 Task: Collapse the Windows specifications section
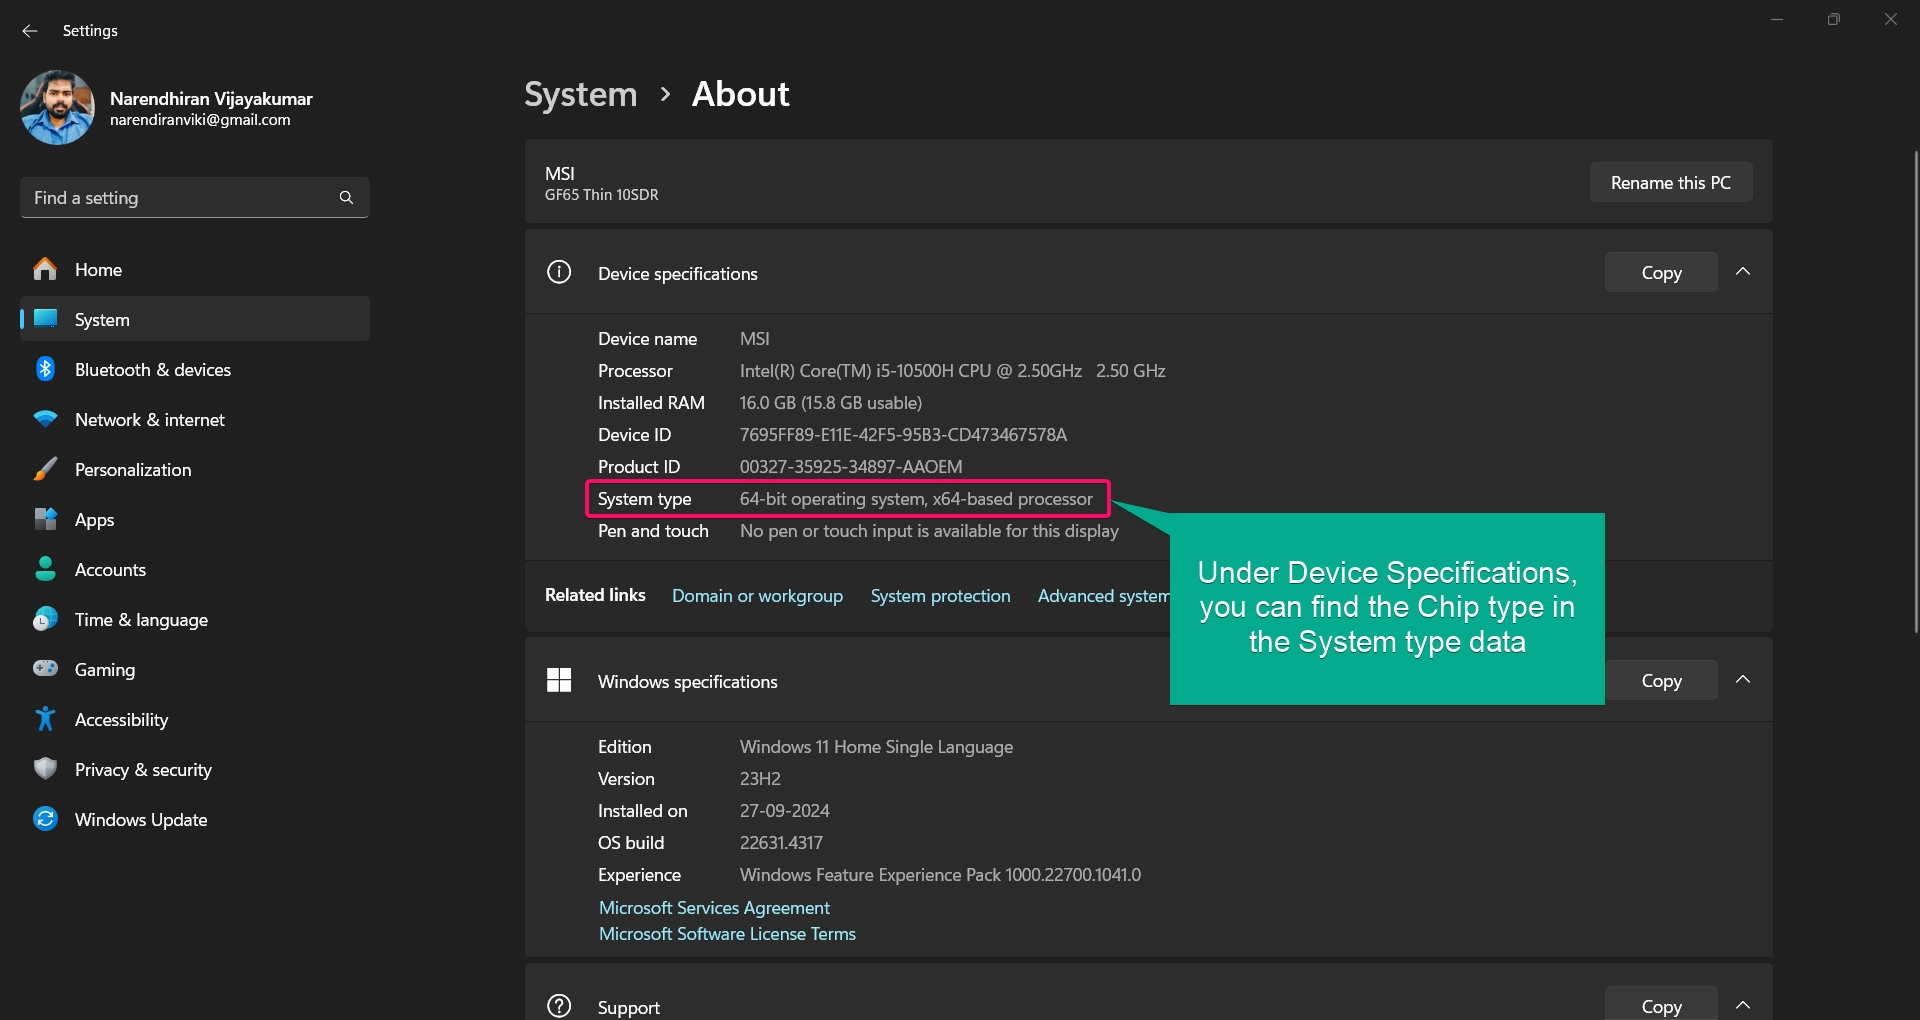[1743, 680]
